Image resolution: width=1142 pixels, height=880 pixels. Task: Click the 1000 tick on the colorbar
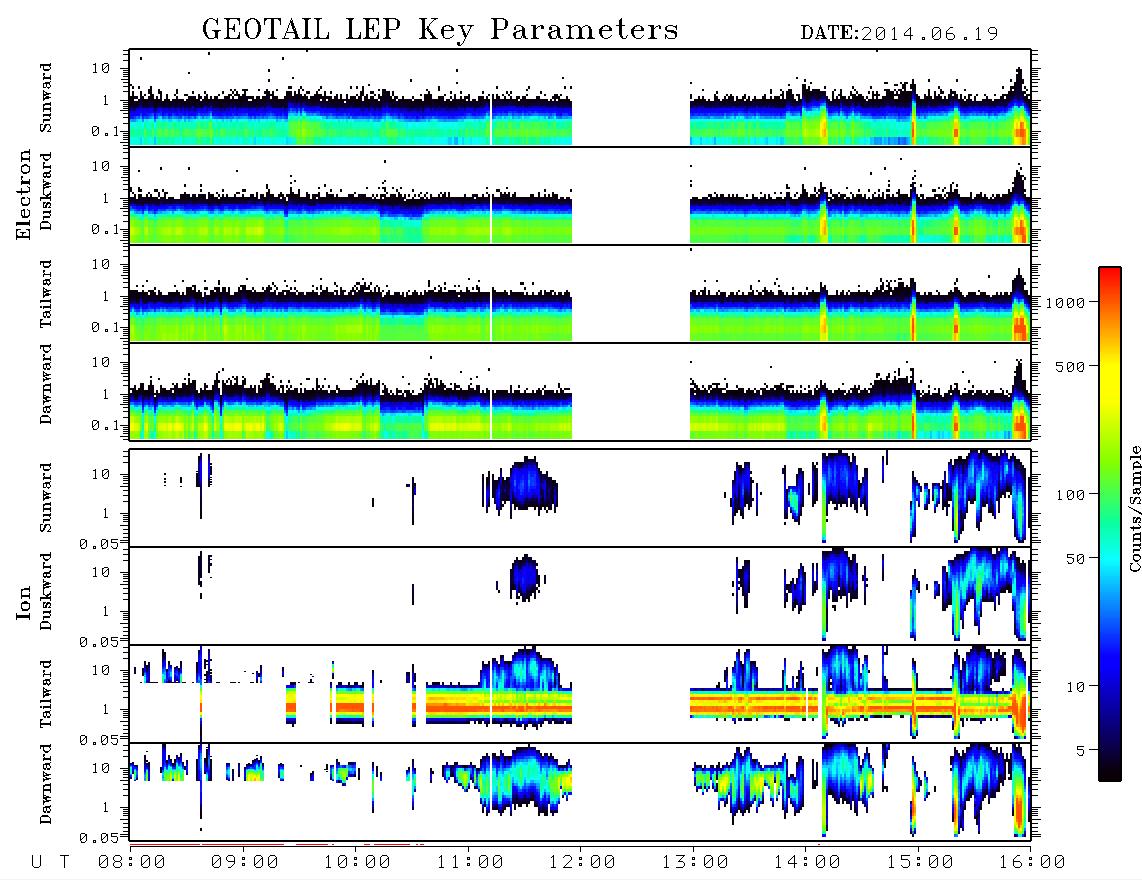coord(1065,302)
